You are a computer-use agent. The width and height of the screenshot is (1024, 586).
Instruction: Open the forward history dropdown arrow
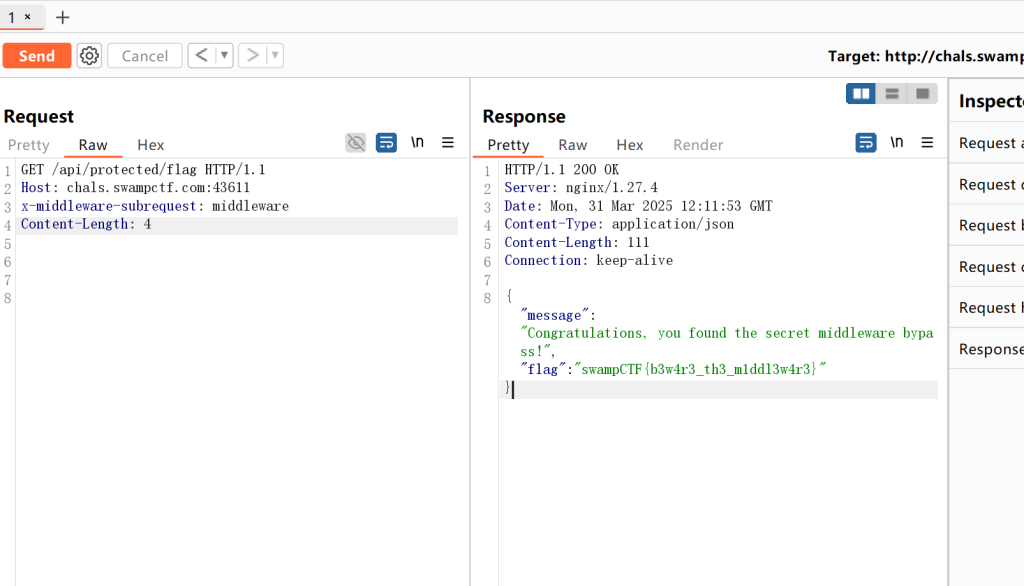[x=275, y=56]
